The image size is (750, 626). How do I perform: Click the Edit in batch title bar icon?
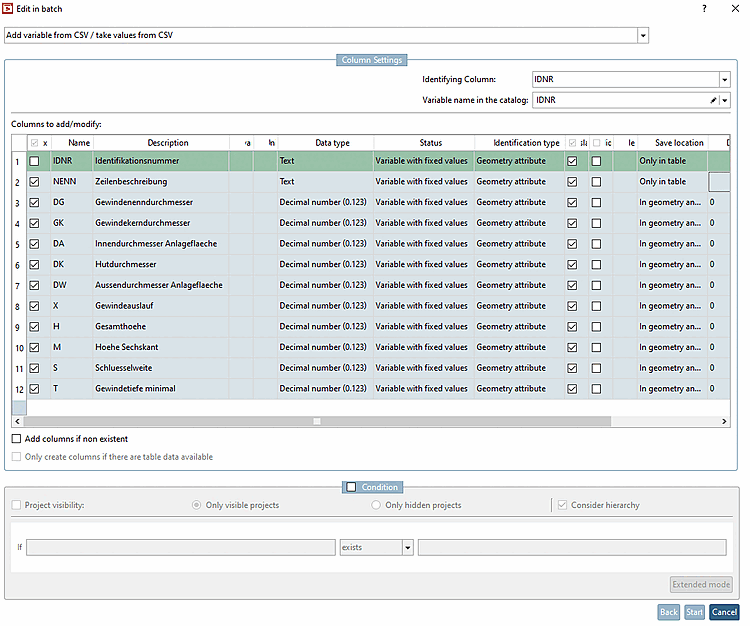tap(9, 9)
